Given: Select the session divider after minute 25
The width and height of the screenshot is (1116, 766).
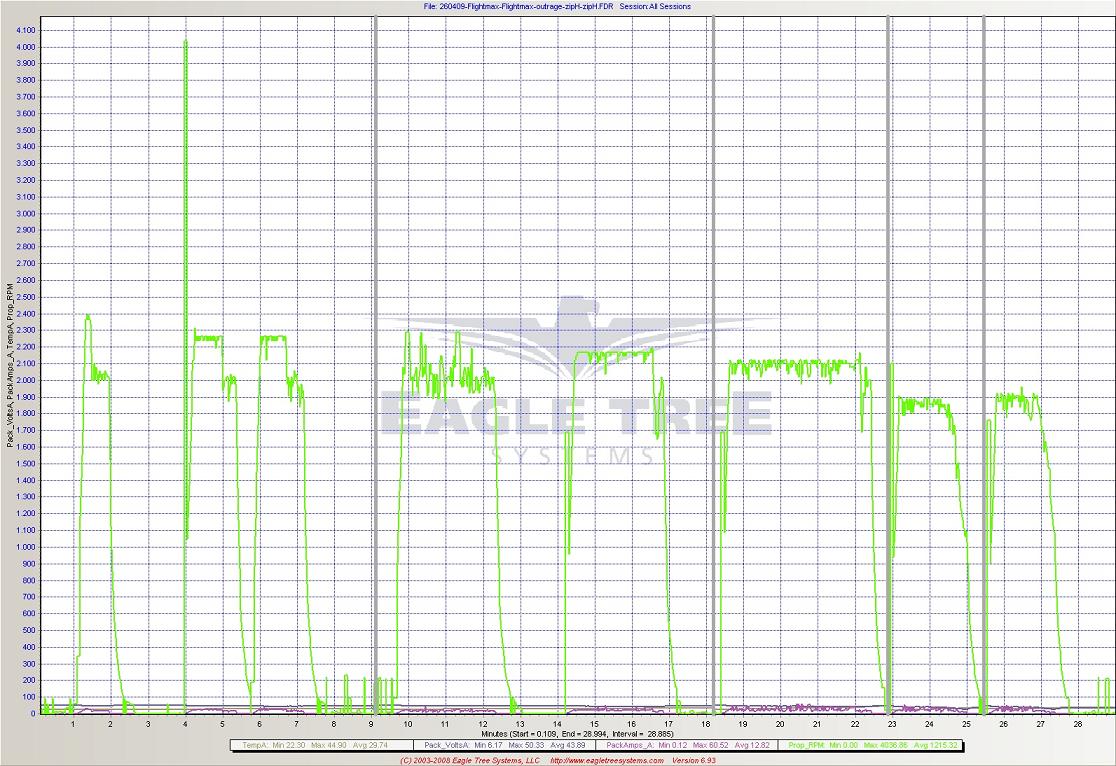Looking at the screenshot, I should (984, 360).
